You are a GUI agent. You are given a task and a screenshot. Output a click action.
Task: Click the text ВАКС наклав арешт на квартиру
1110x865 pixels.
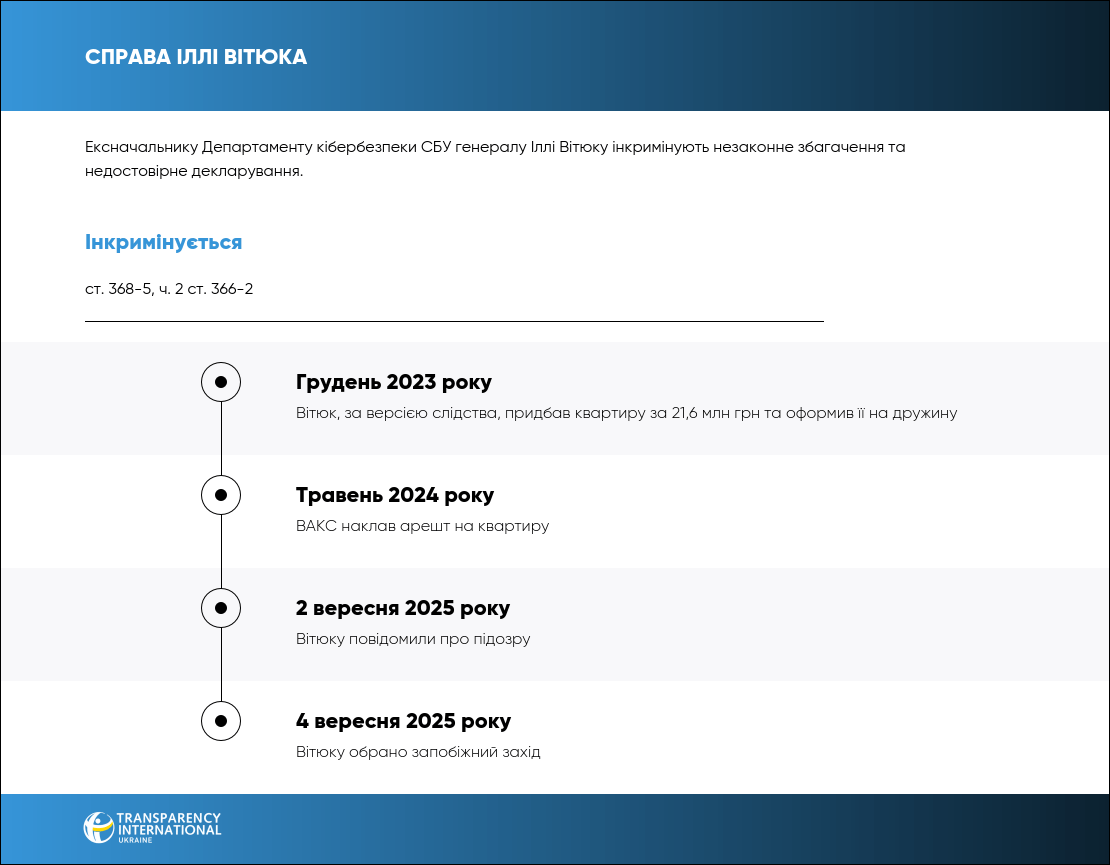422,526
